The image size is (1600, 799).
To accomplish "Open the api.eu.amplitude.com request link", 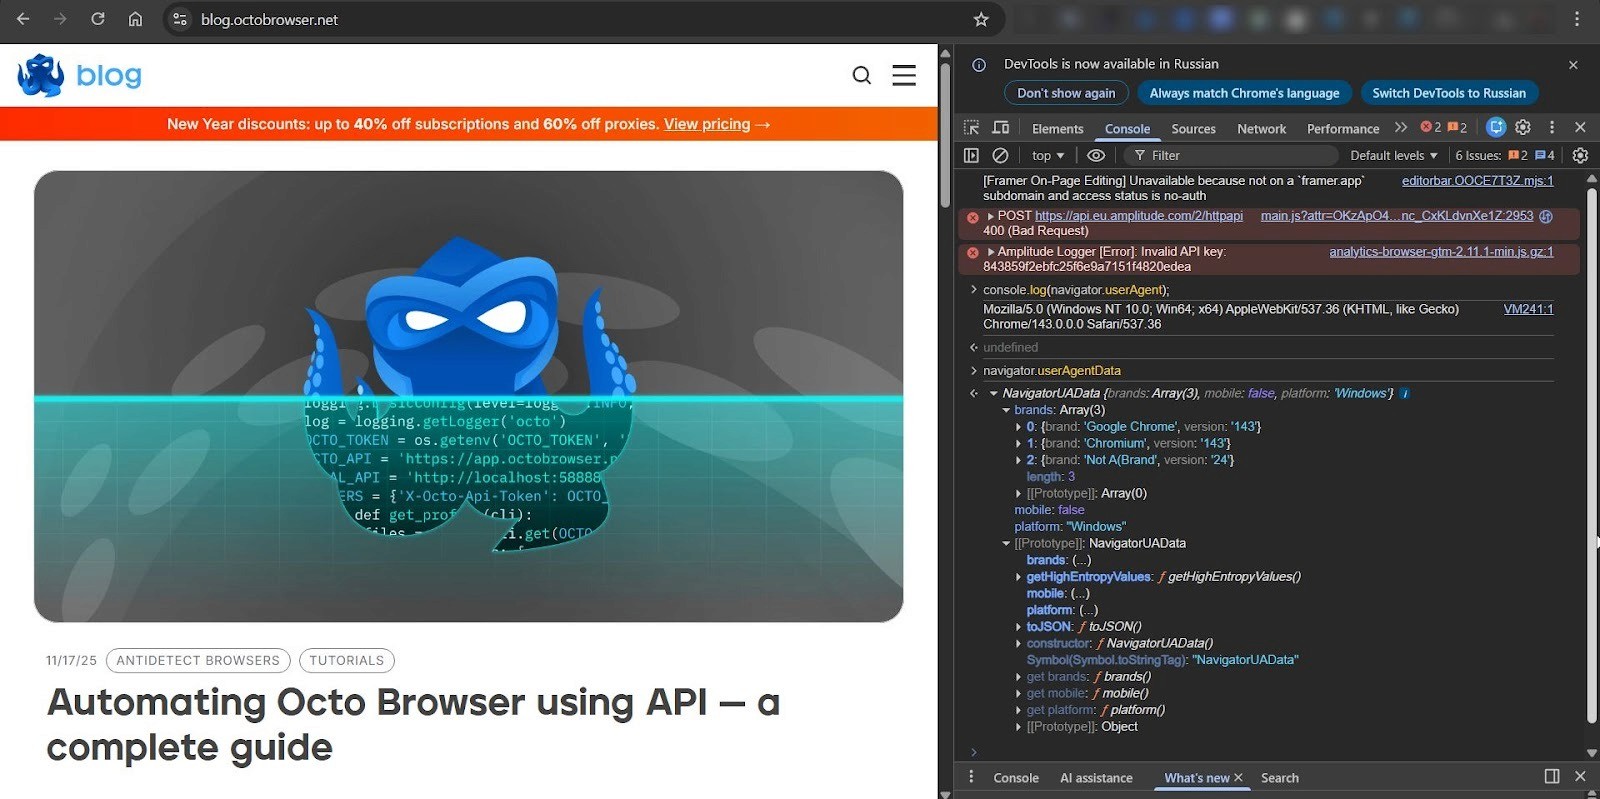I will 1139,216.
